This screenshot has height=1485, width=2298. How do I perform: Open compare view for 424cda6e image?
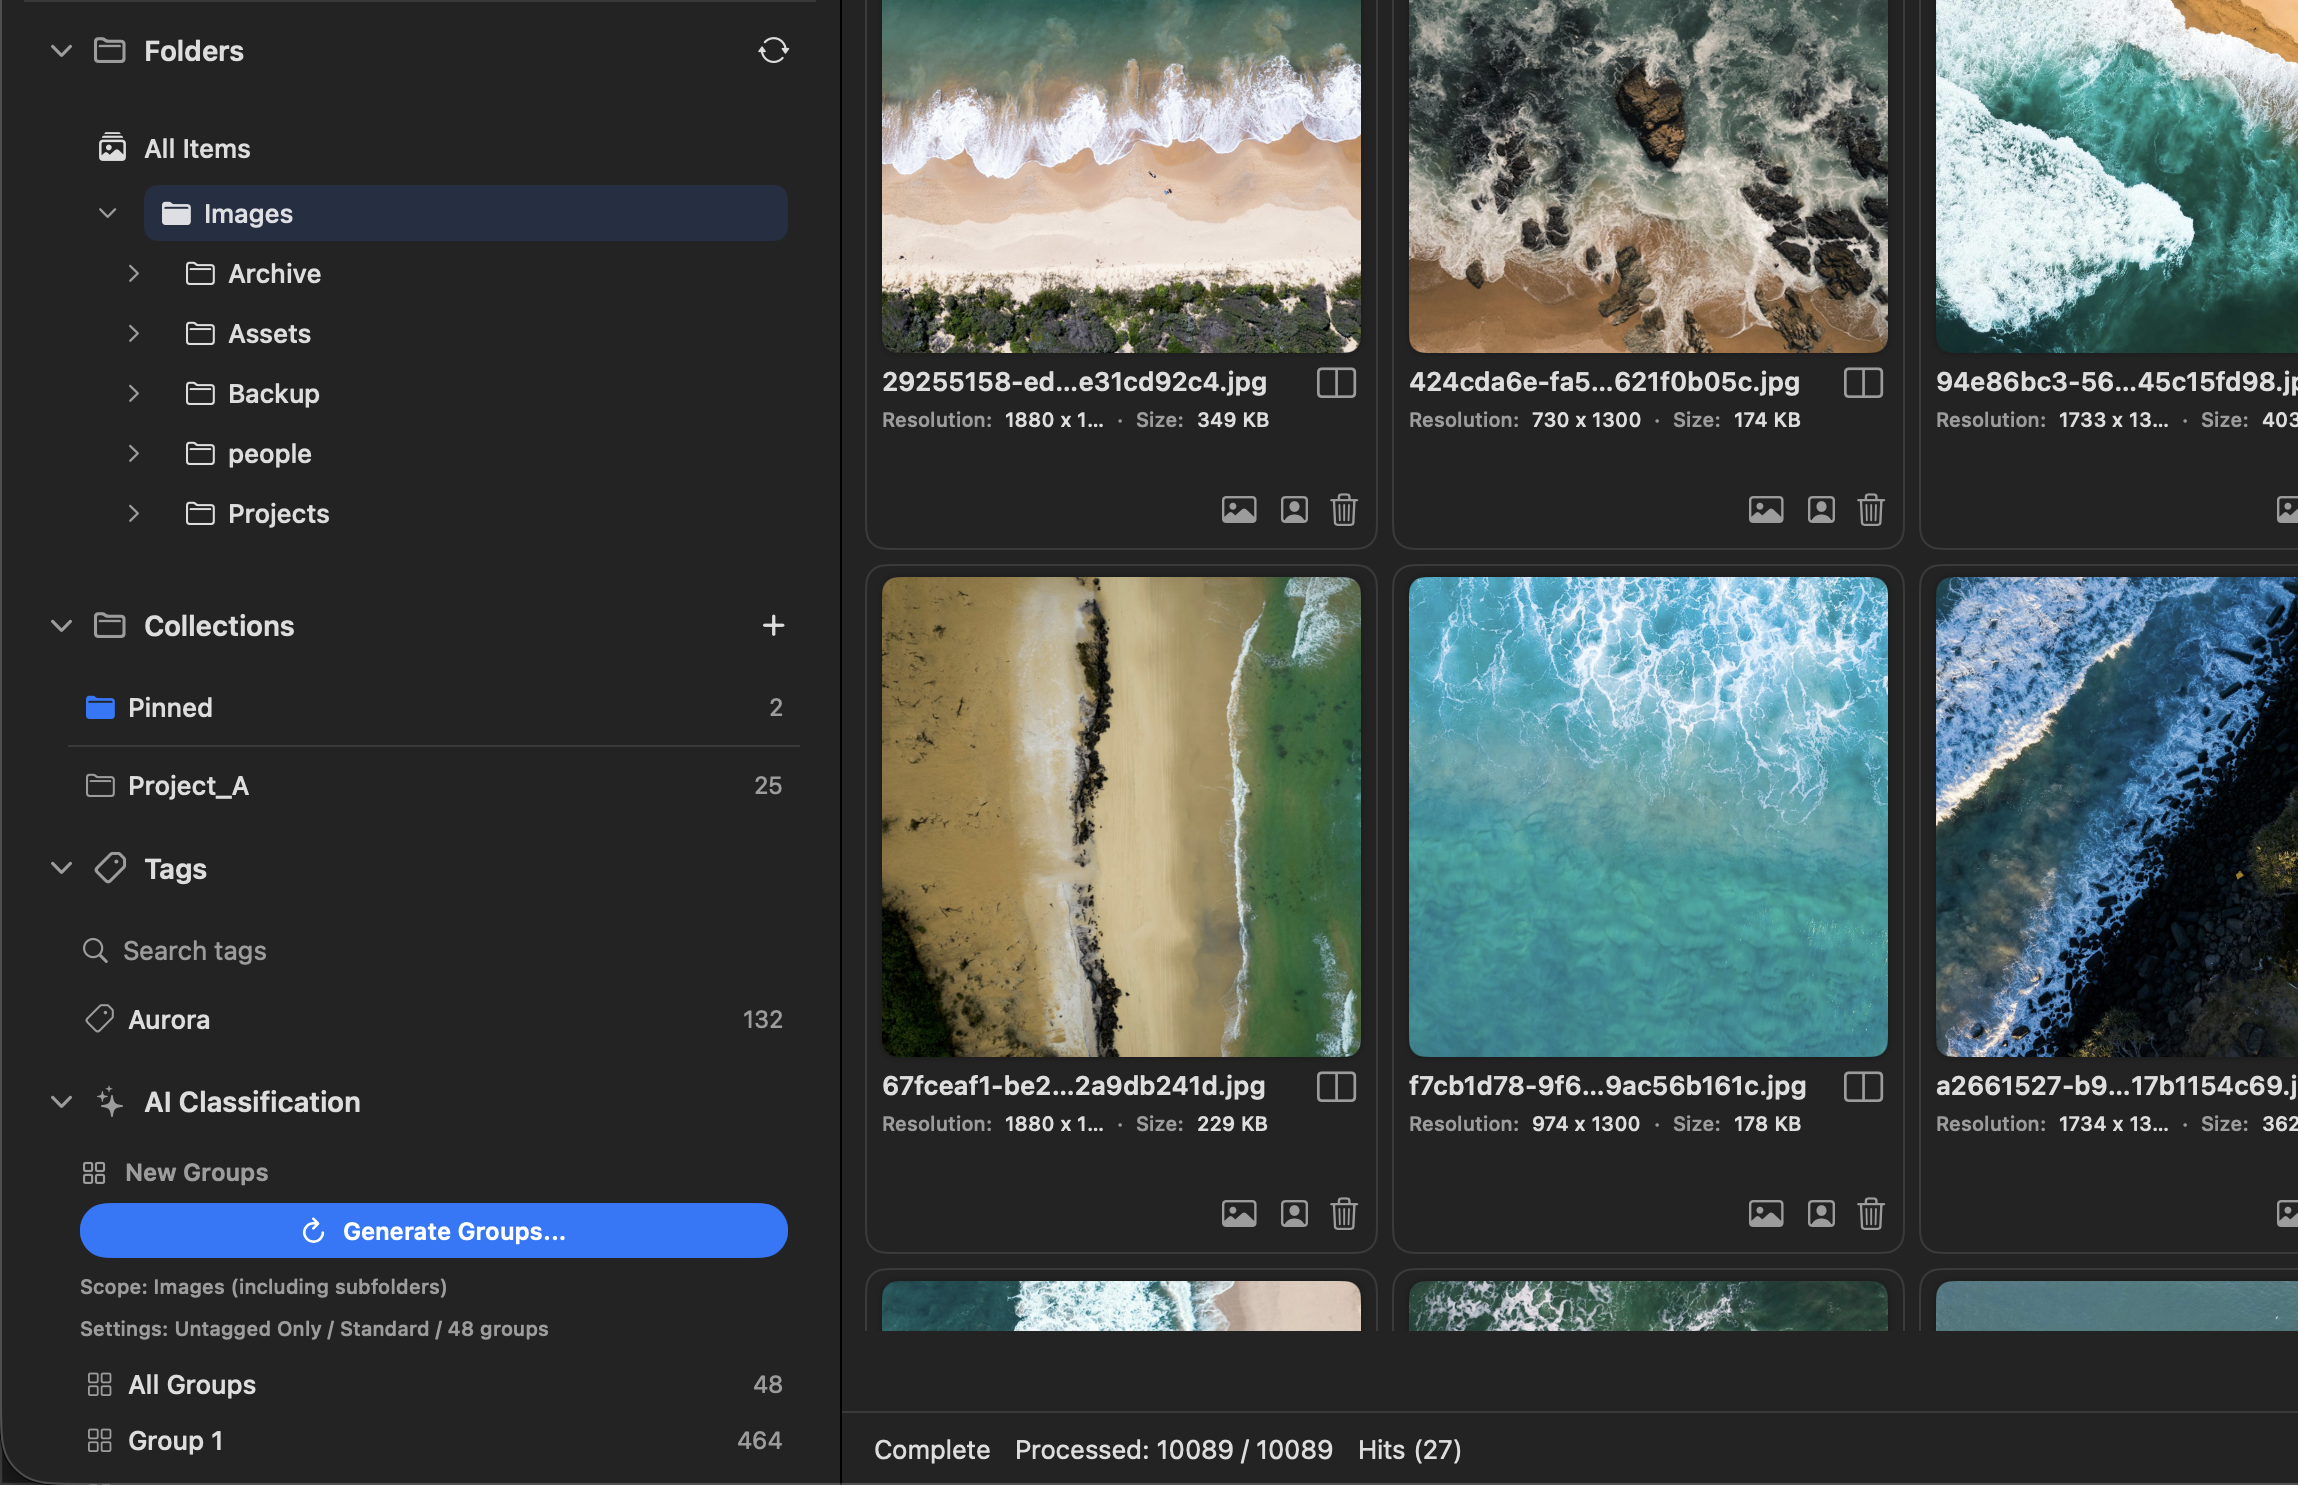point(1863,382)
